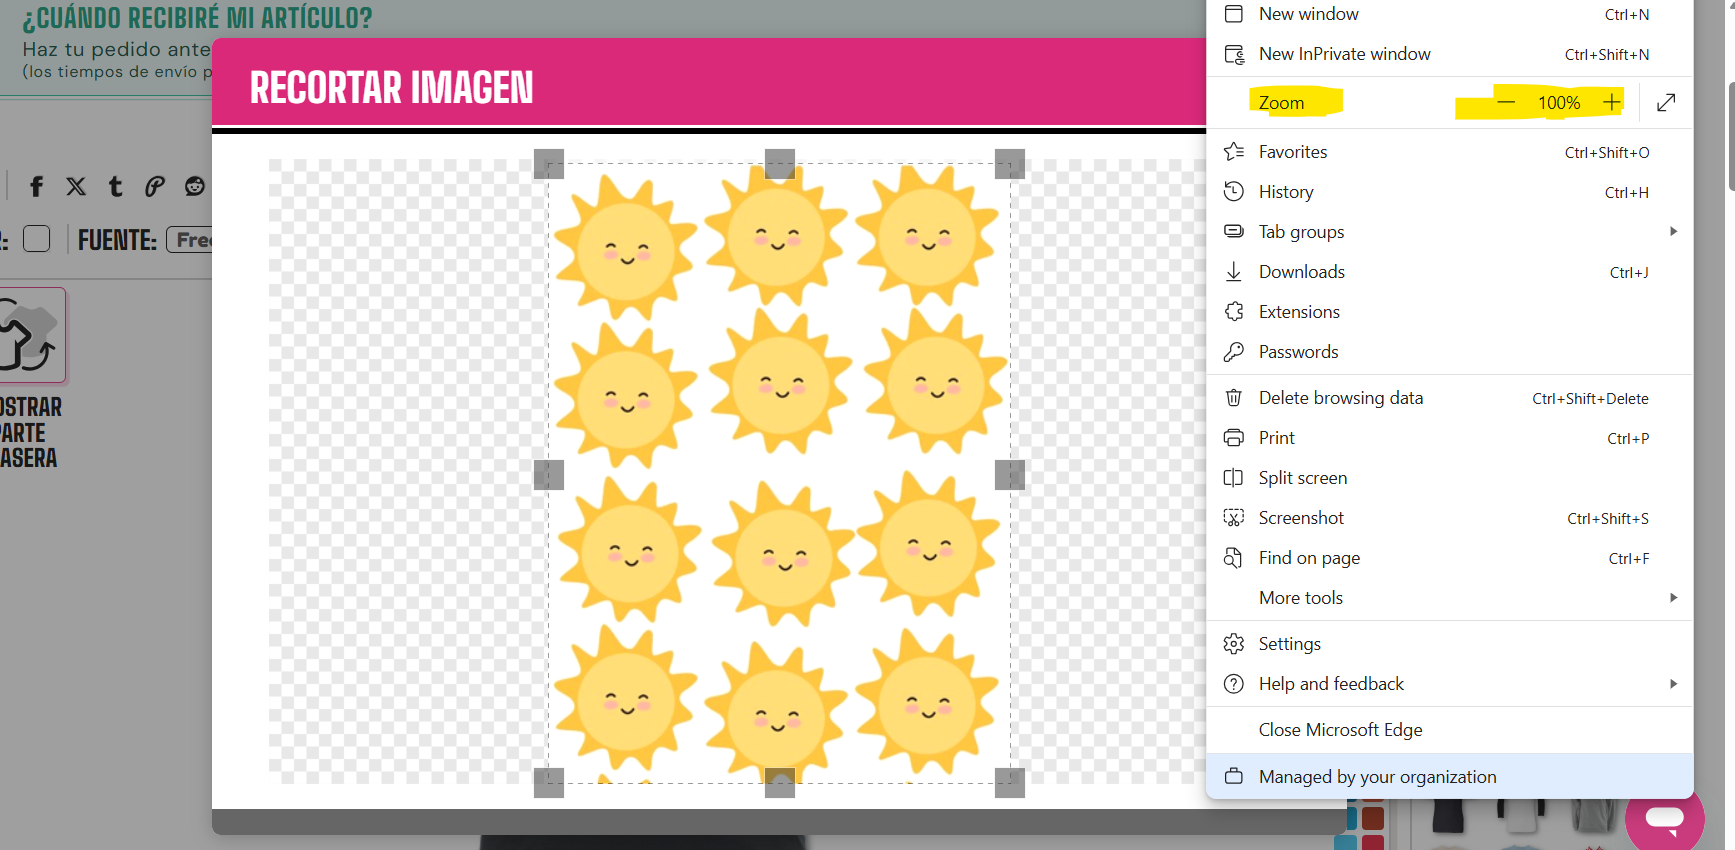
Task: Click the show back side shirt icon
Action: [x=32, y=336]
